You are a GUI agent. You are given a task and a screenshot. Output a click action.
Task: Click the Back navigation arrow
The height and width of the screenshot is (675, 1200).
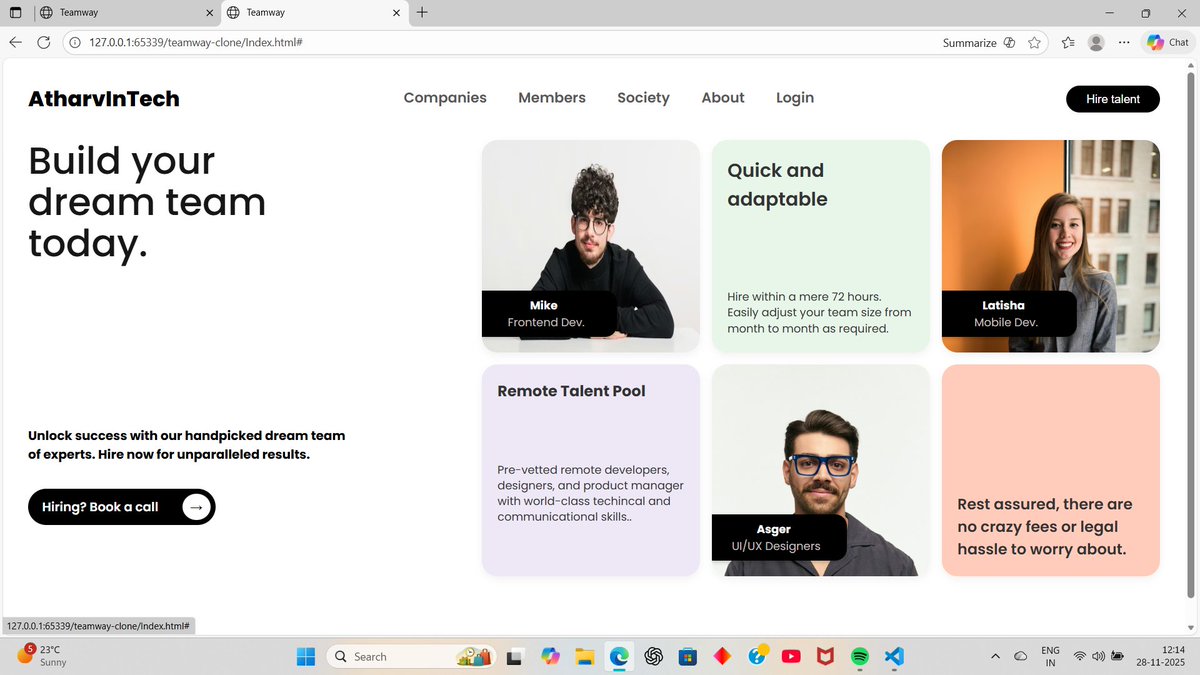point(15,42)
